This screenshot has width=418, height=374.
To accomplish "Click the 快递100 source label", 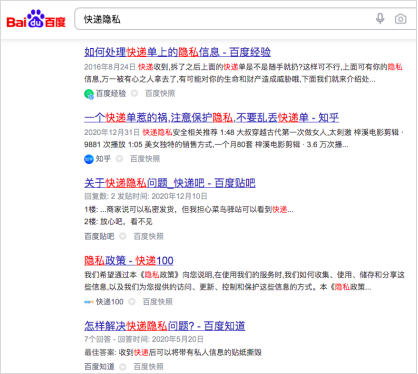I will 110,302.
